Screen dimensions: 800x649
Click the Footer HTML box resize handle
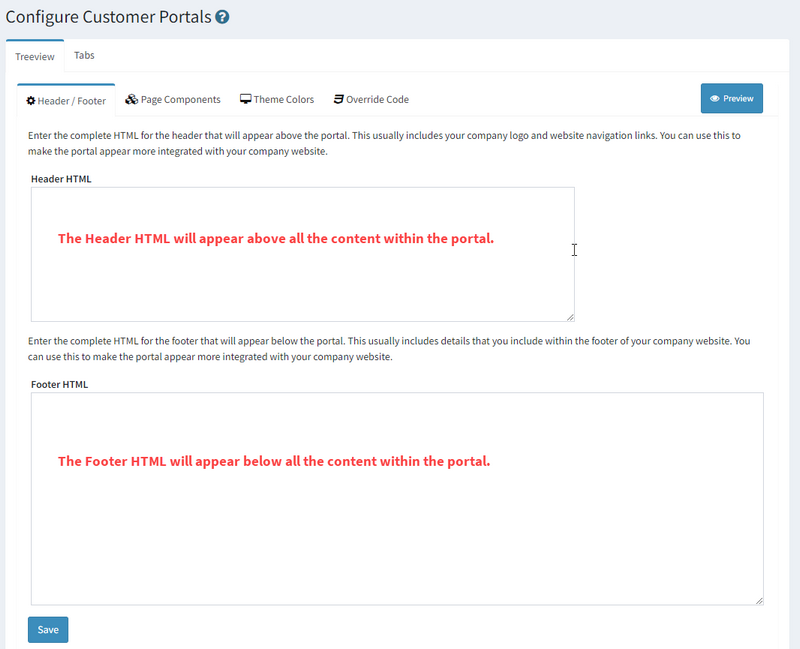(x=759, y=600)
